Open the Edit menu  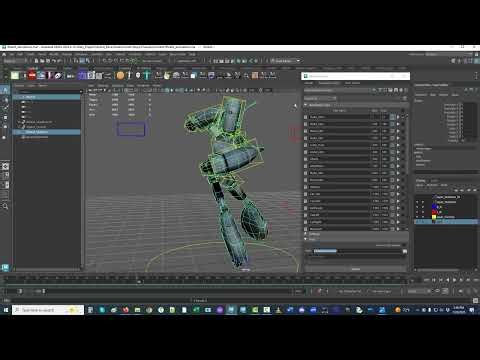20,54
